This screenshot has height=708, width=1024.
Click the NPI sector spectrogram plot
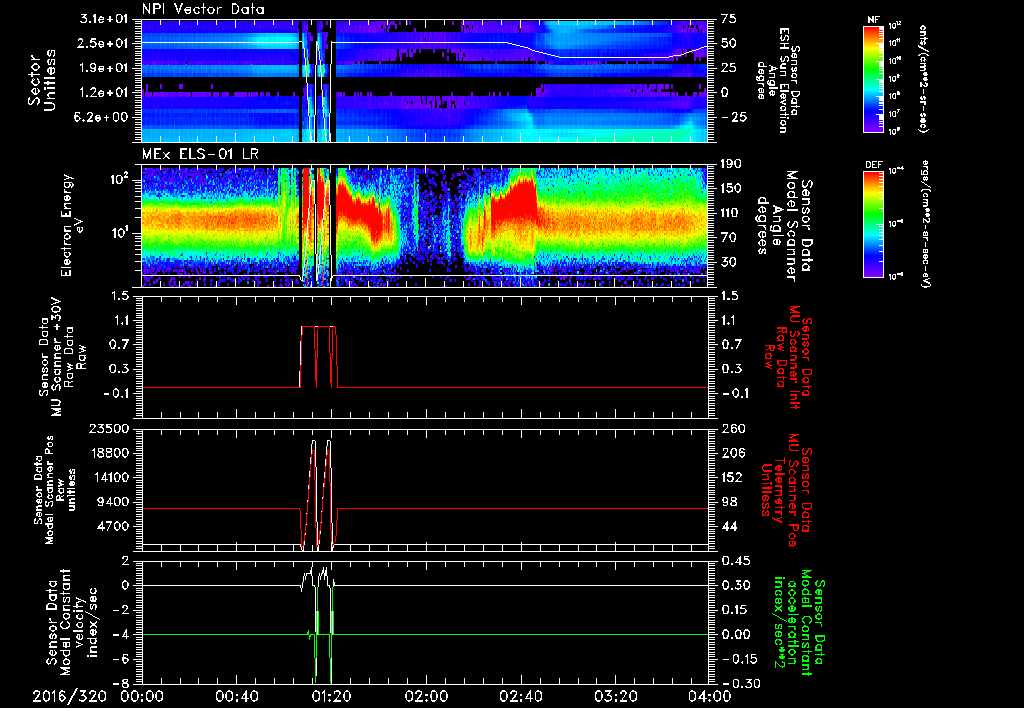[425, 80]
